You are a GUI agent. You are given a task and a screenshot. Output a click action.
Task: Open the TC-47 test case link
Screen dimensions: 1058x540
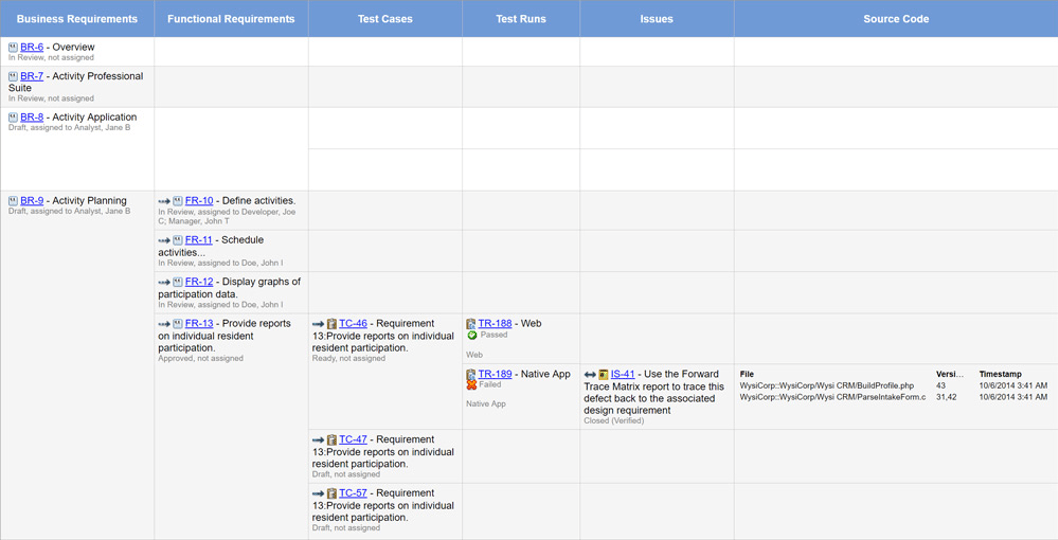coord(352,439)
